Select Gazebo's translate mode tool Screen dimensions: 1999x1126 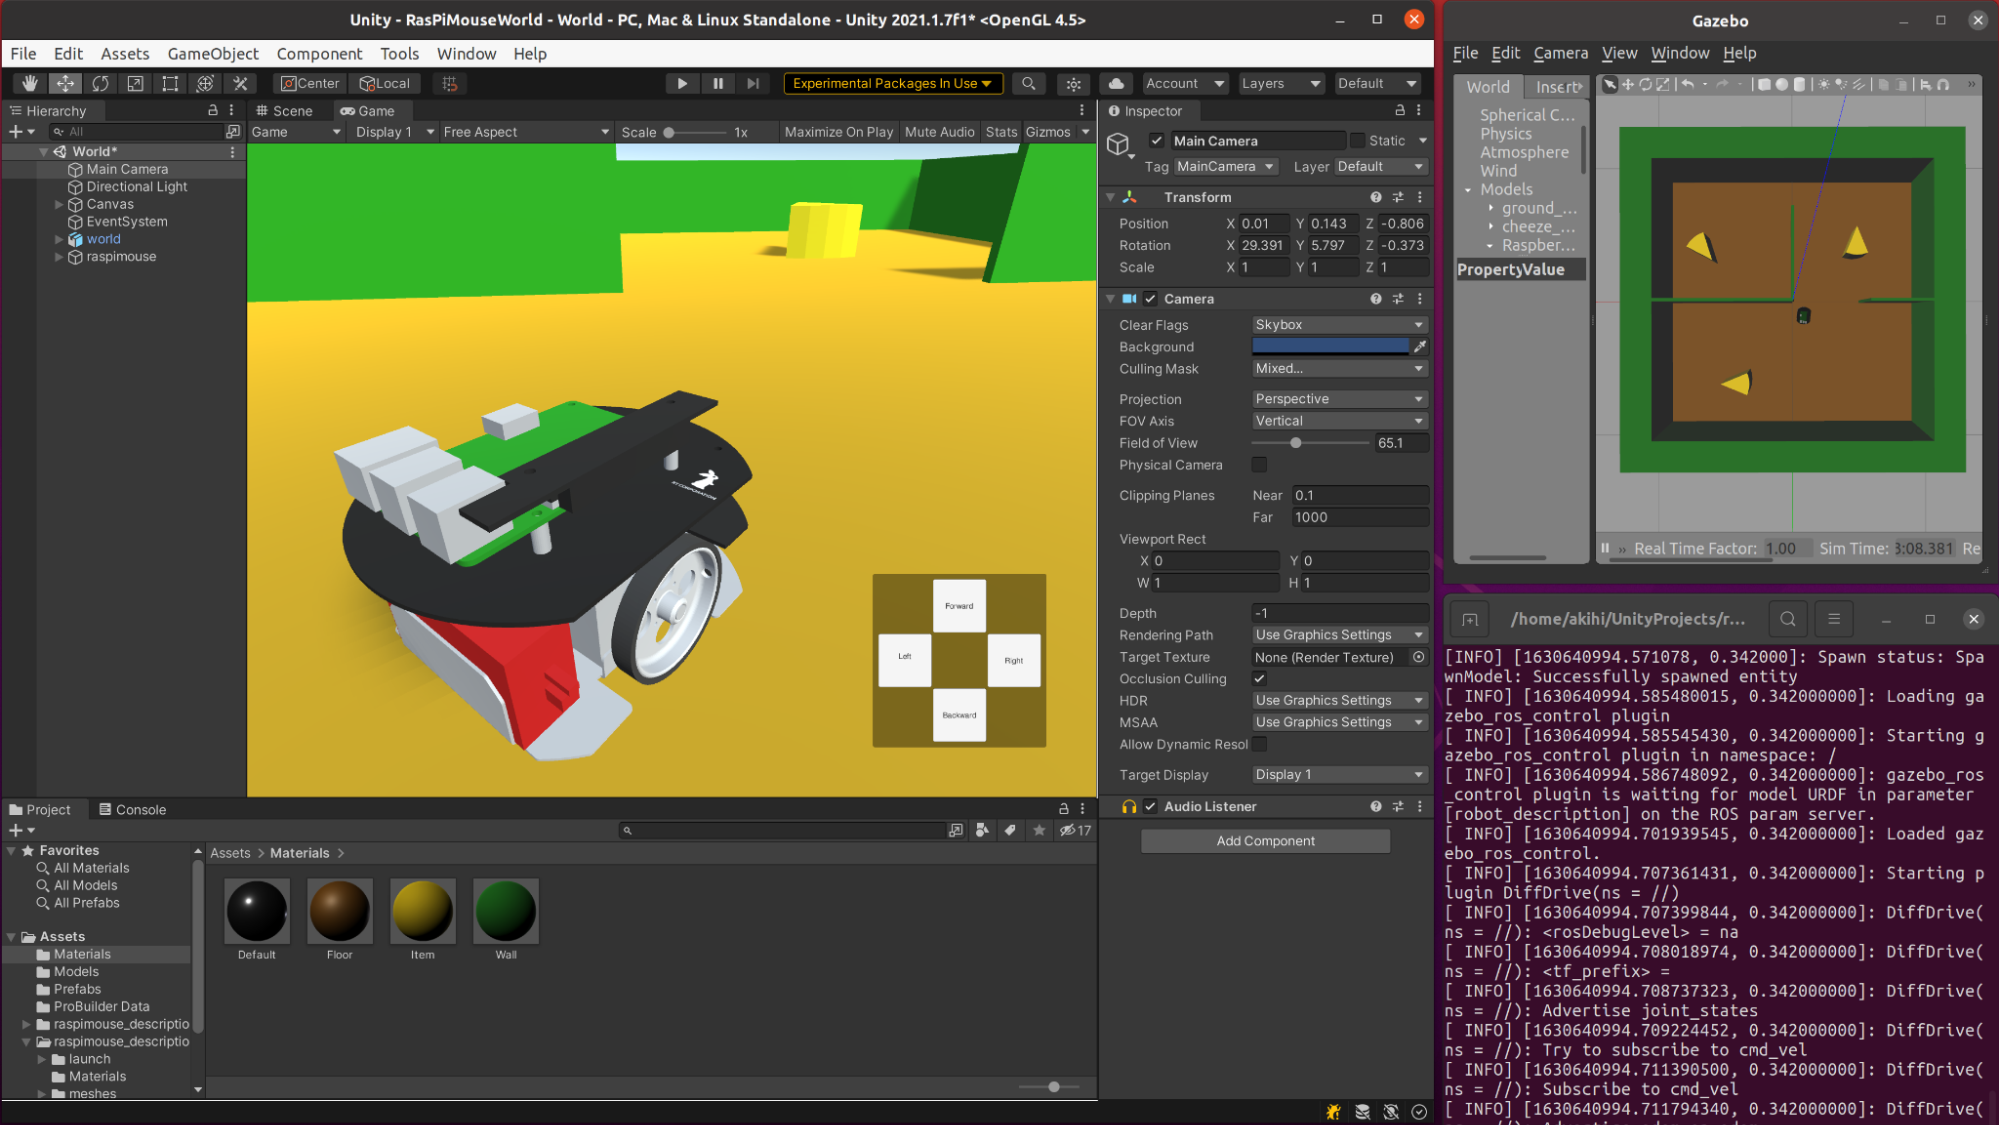pos(1629,85)
